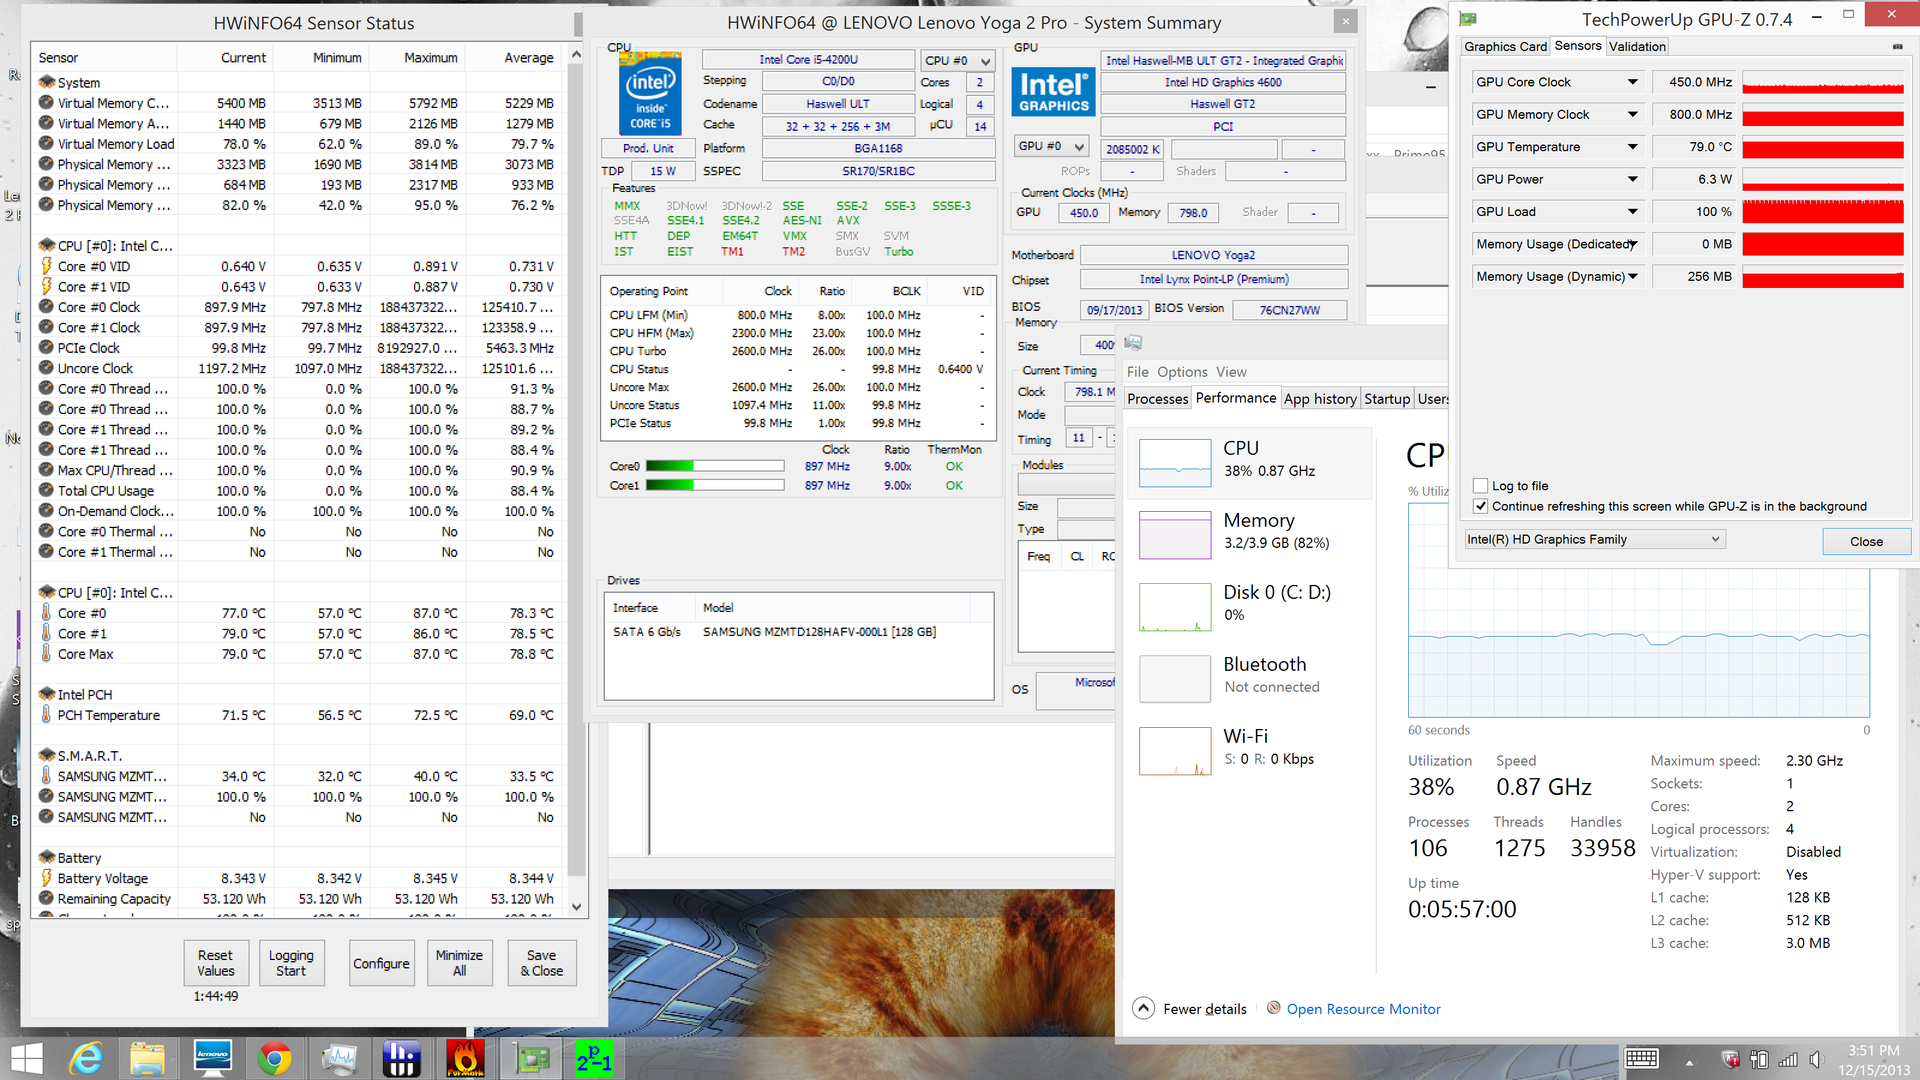Viewport: 1920px width, 1080px height.
Task: Click the HWiNFO taskbar icon
Action: coord(401,1058)
